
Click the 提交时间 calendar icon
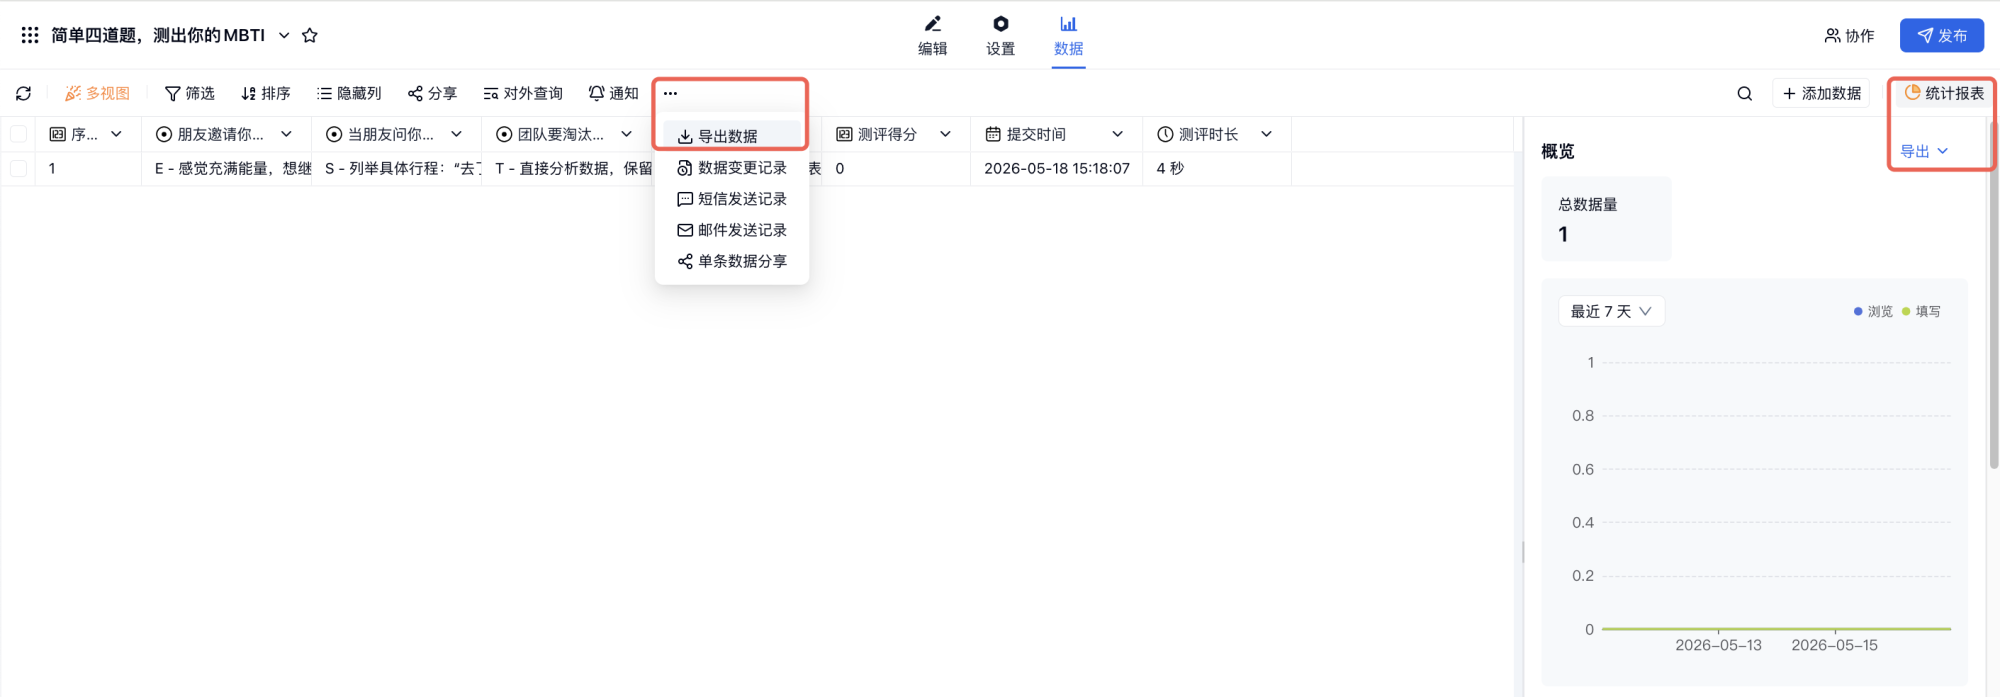pos(993,134)
